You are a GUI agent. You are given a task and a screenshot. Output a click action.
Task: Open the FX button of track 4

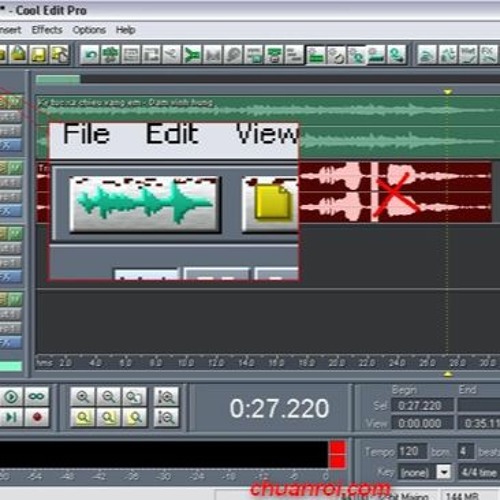click(x=10, y=343)
